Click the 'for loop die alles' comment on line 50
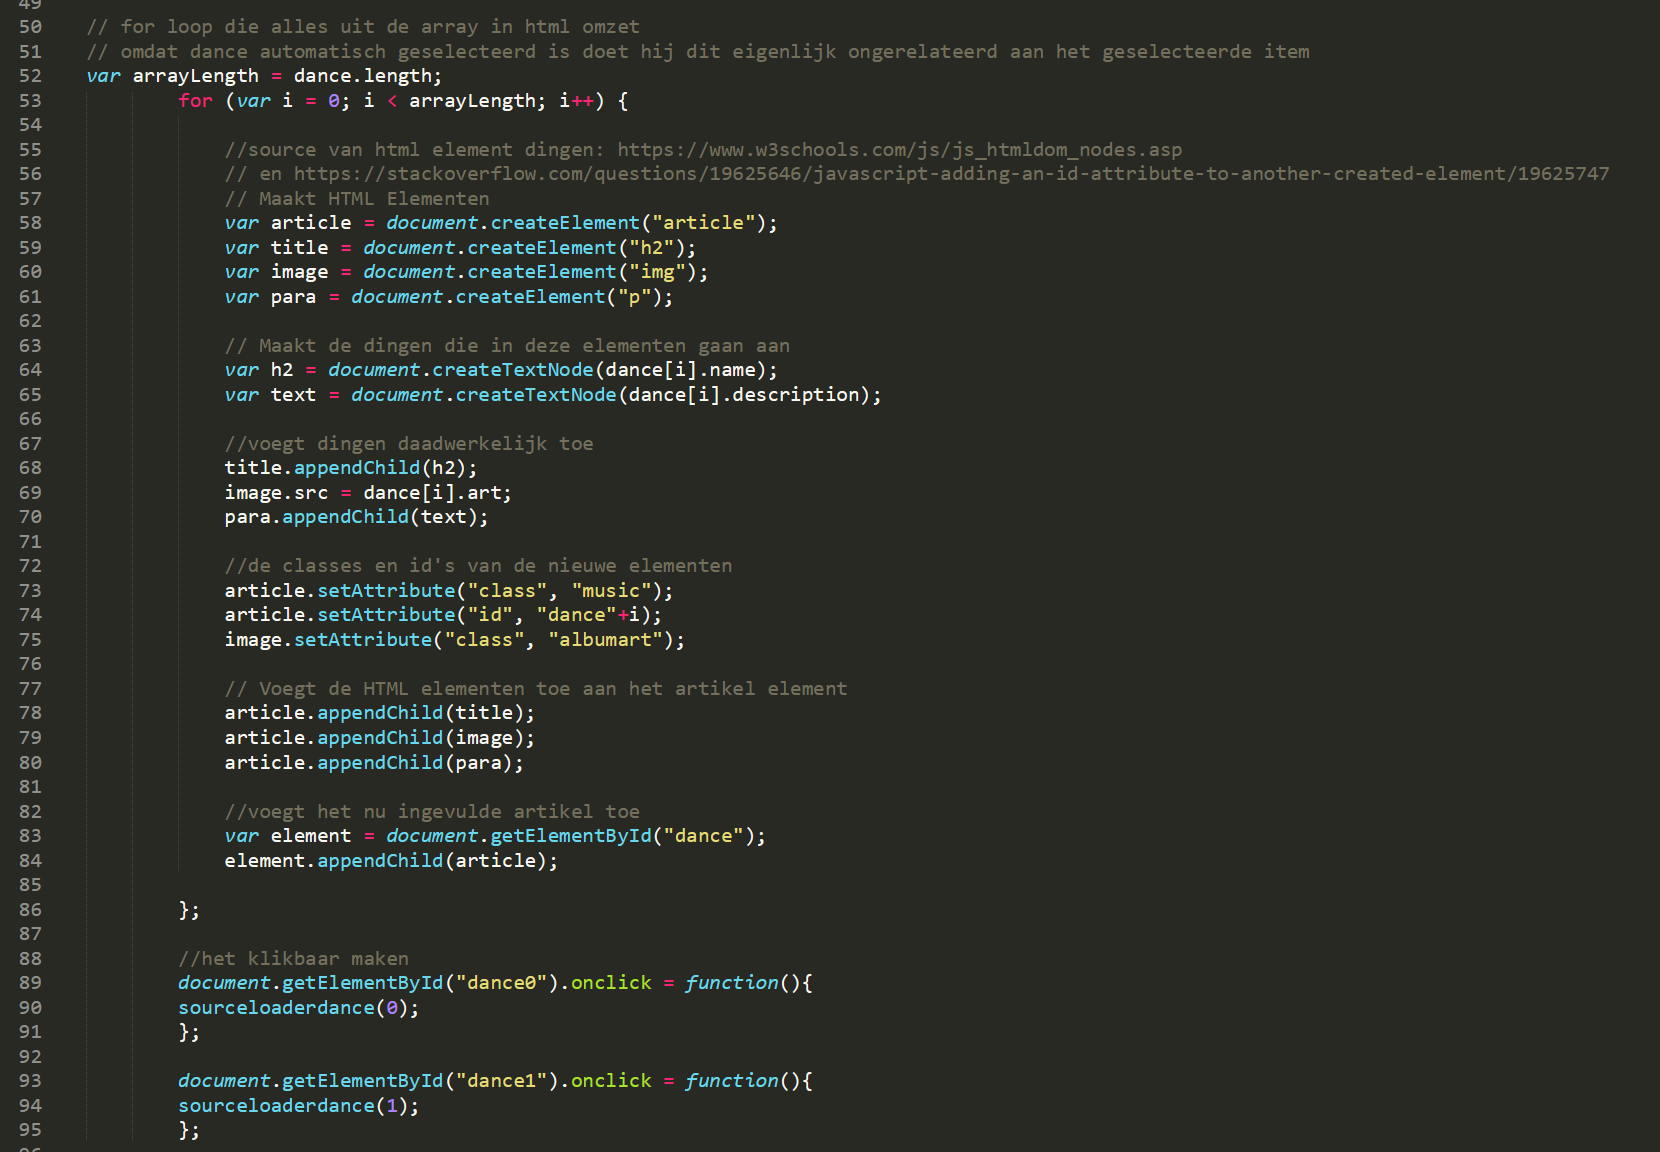 pyautogui.click(x=363, y=27)
